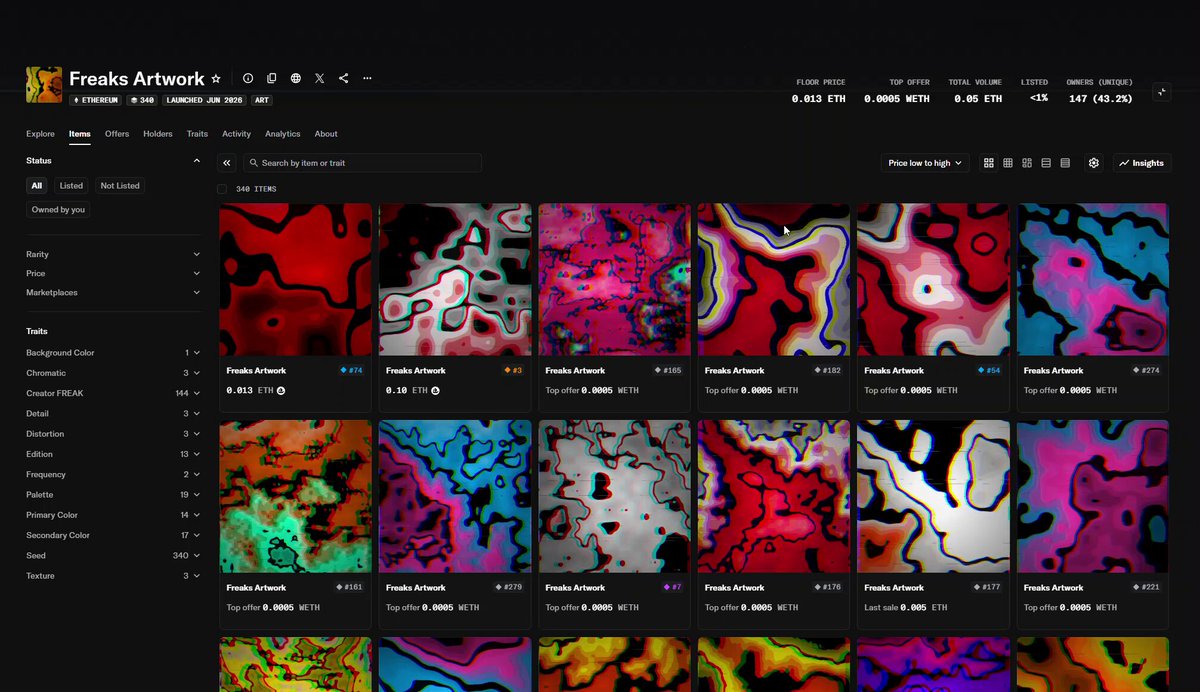Screen dimensions: 1200x692
Task: Click the Insights button
Action: pyautogui.click(x=1142, y=163)
